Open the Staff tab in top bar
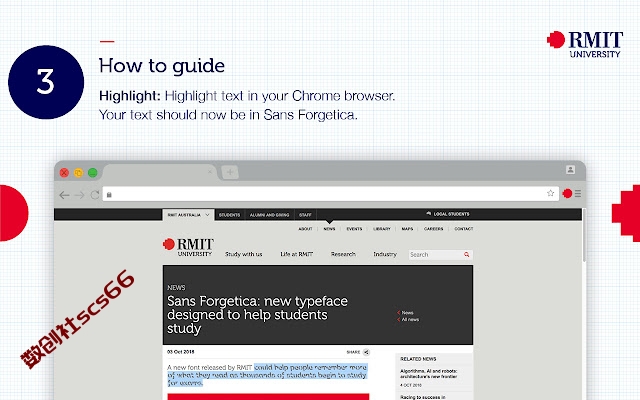The width and height of the screenshot is (640, 400). (305, 215)
